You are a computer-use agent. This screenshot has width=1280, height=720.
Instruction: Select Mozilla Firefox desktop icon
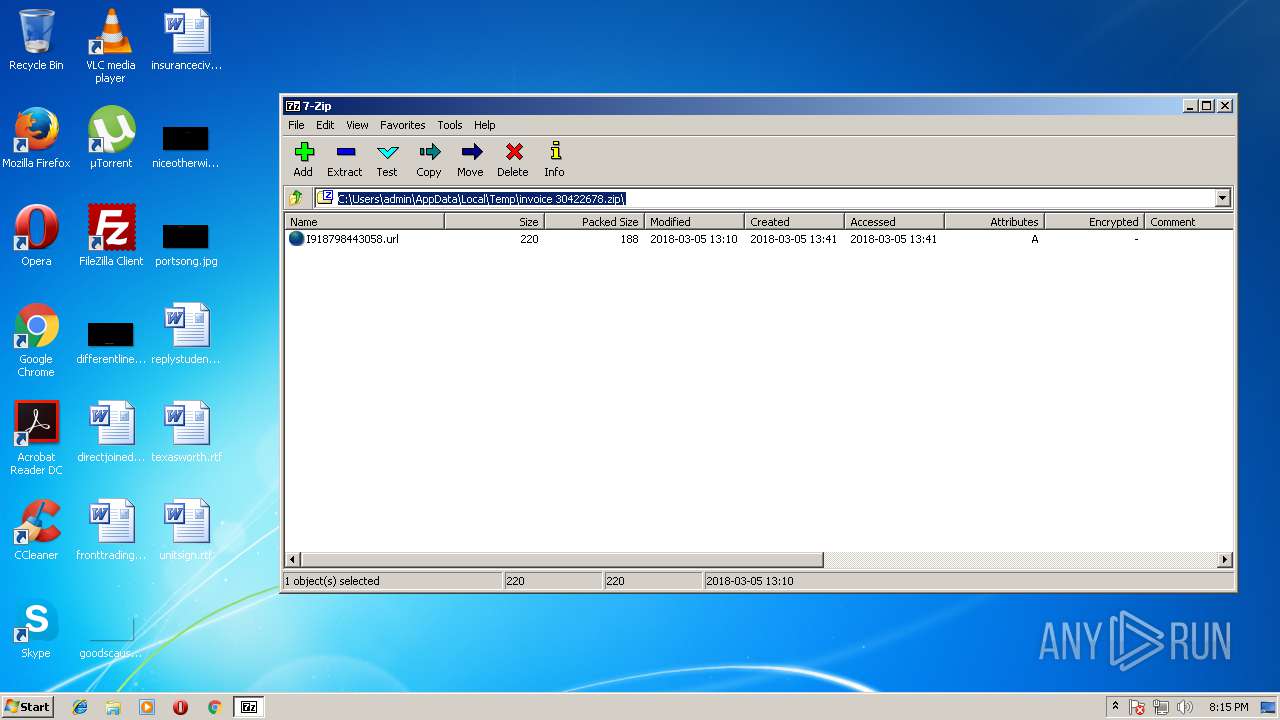(36, 138)
